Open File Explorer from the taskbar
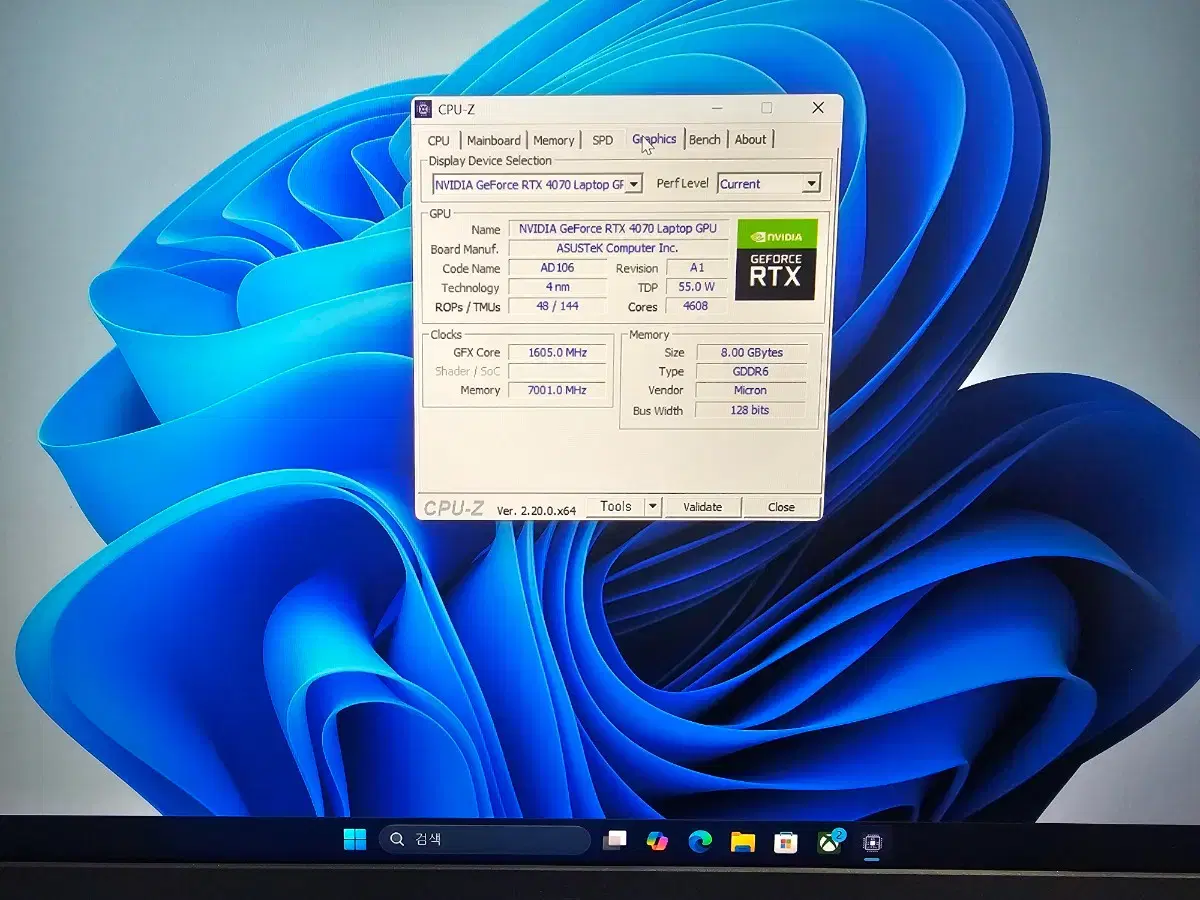This screenshot has height=900, width=1200. pyautogui.click(x=742, y=842)
